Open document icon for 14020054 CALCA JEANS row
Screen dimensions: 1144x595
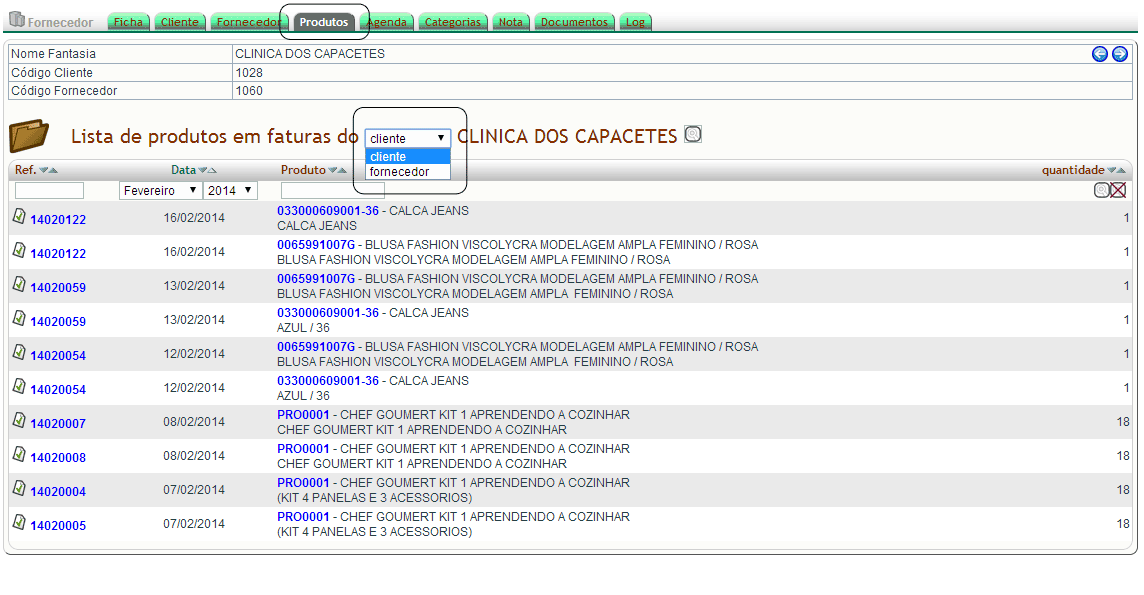19,386
